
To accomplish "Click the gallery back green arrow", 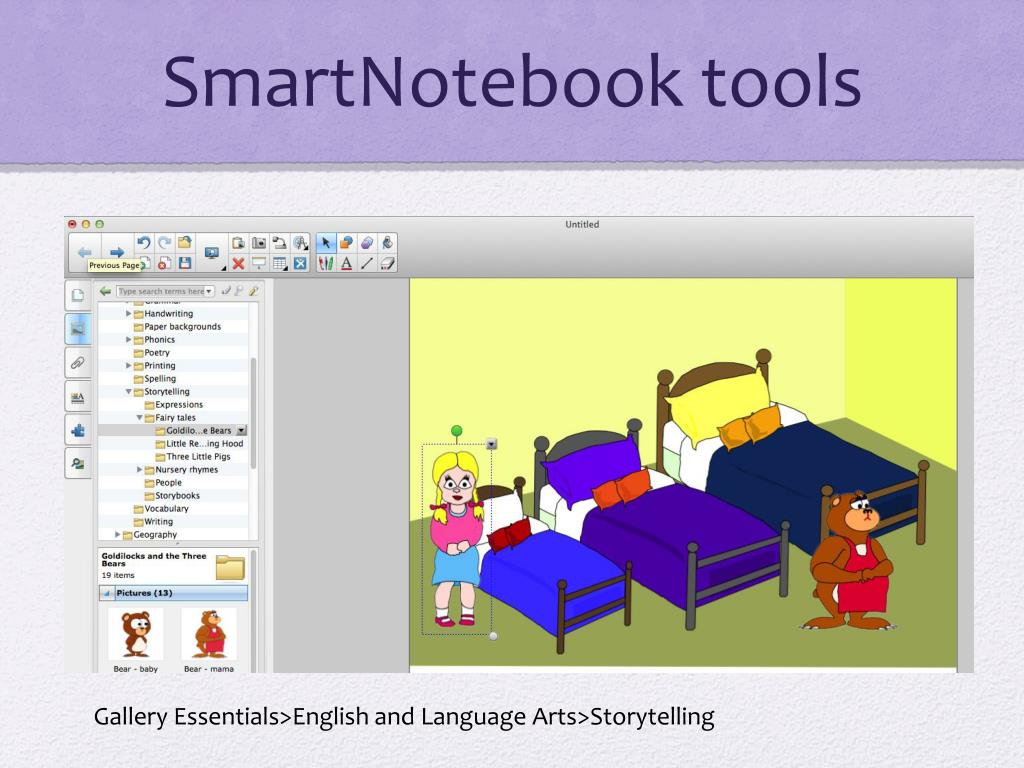I will click(105, 291).
